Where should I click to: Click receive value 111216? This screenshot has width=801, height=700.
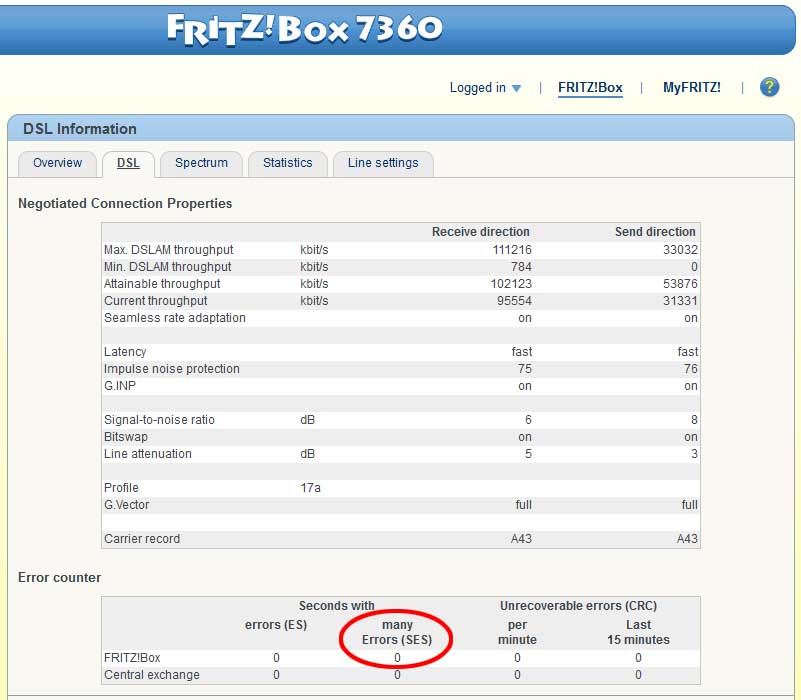tap(512, 250)
